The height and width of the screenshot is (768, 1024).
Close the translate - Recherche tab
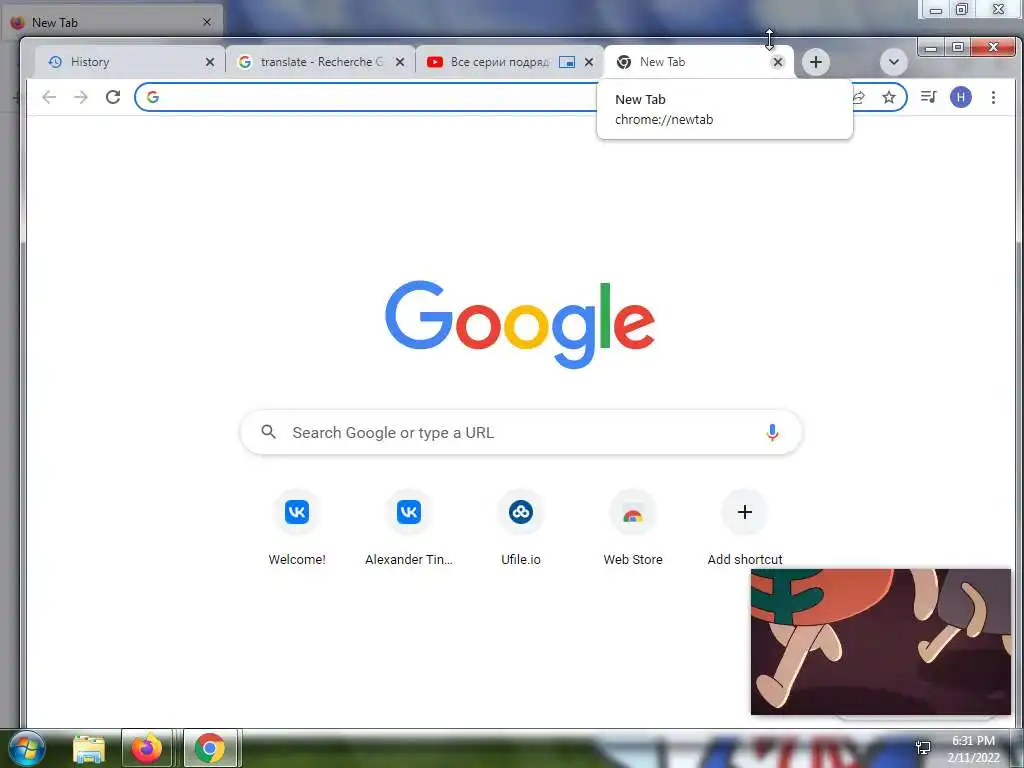click(400, 62)
